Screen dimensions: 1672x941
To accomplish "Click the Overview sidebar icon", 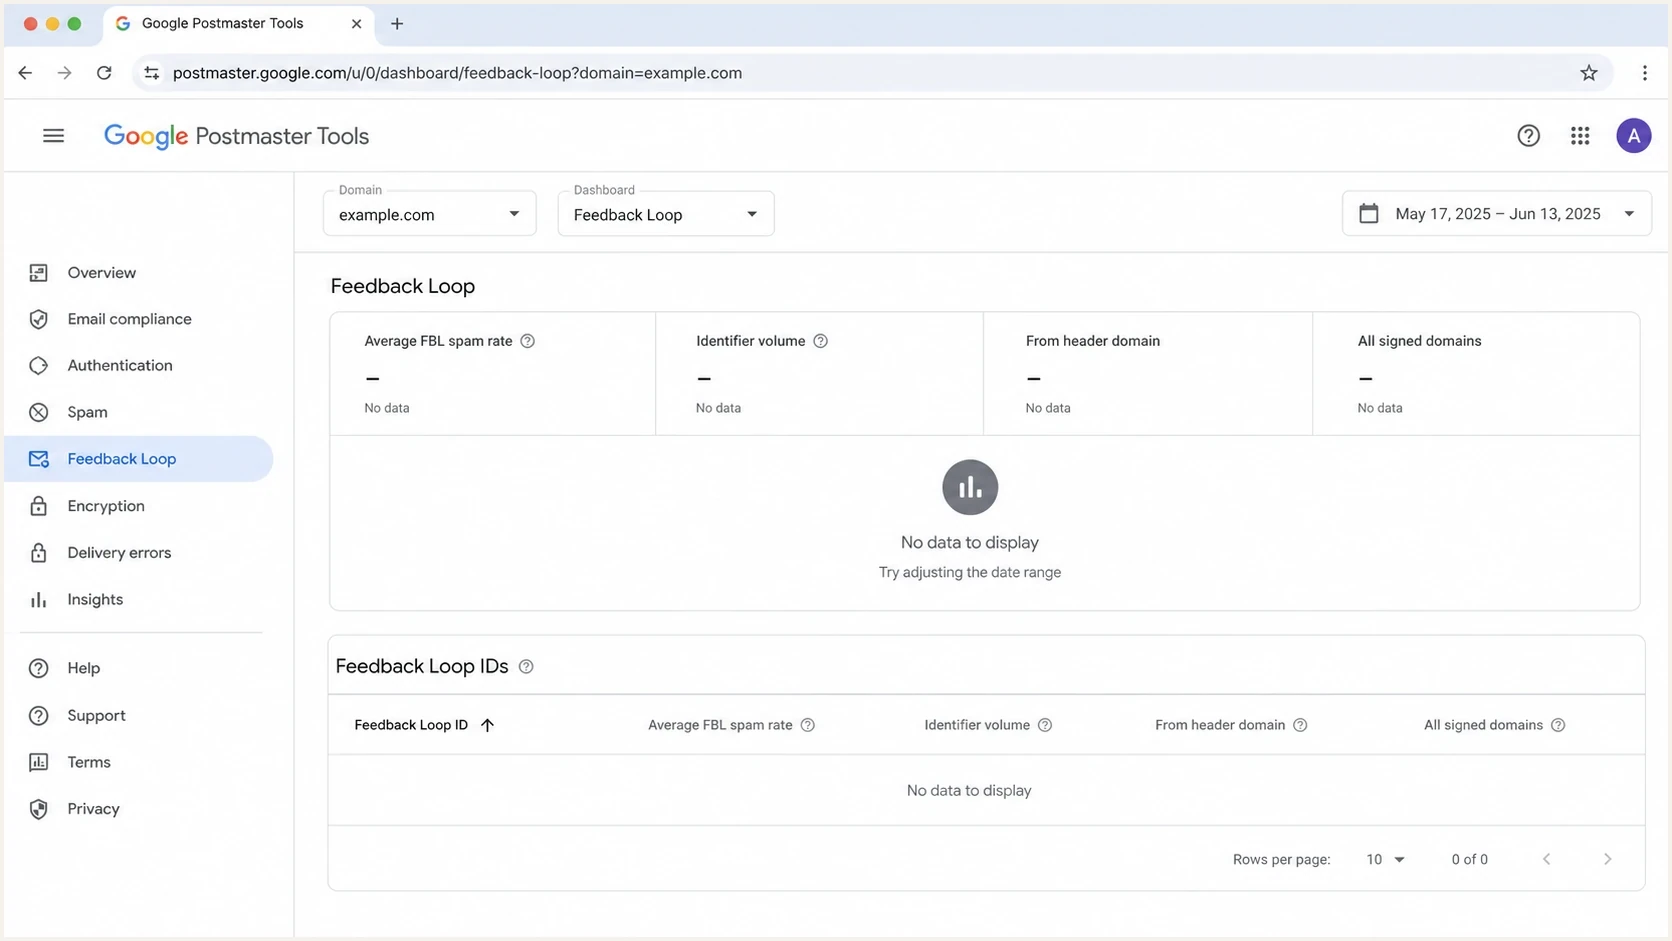I will point(39,273).
